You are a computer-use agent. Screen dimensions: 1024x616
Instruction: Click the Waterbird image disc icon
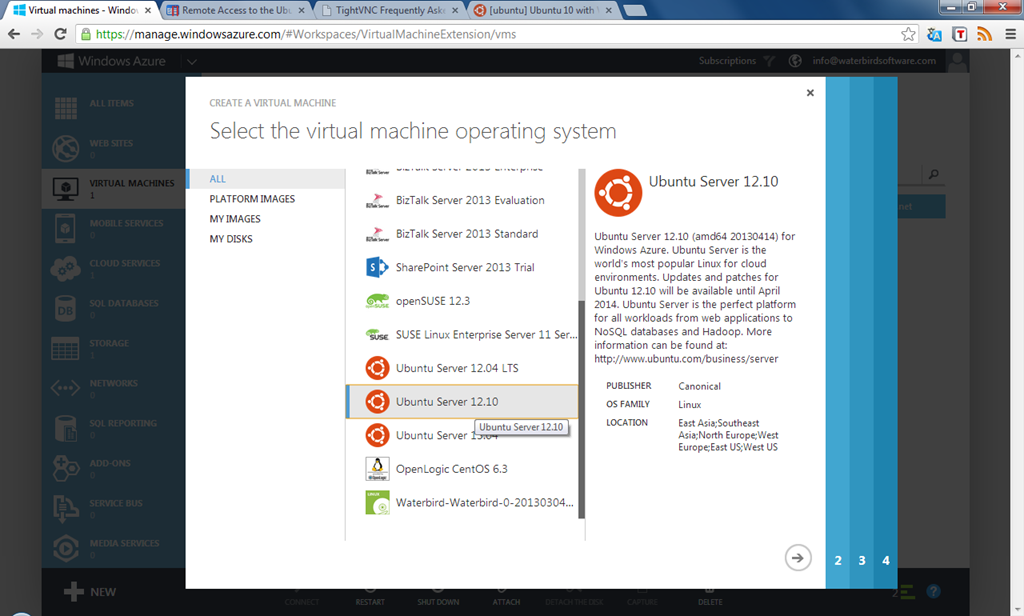coord(377,502)
